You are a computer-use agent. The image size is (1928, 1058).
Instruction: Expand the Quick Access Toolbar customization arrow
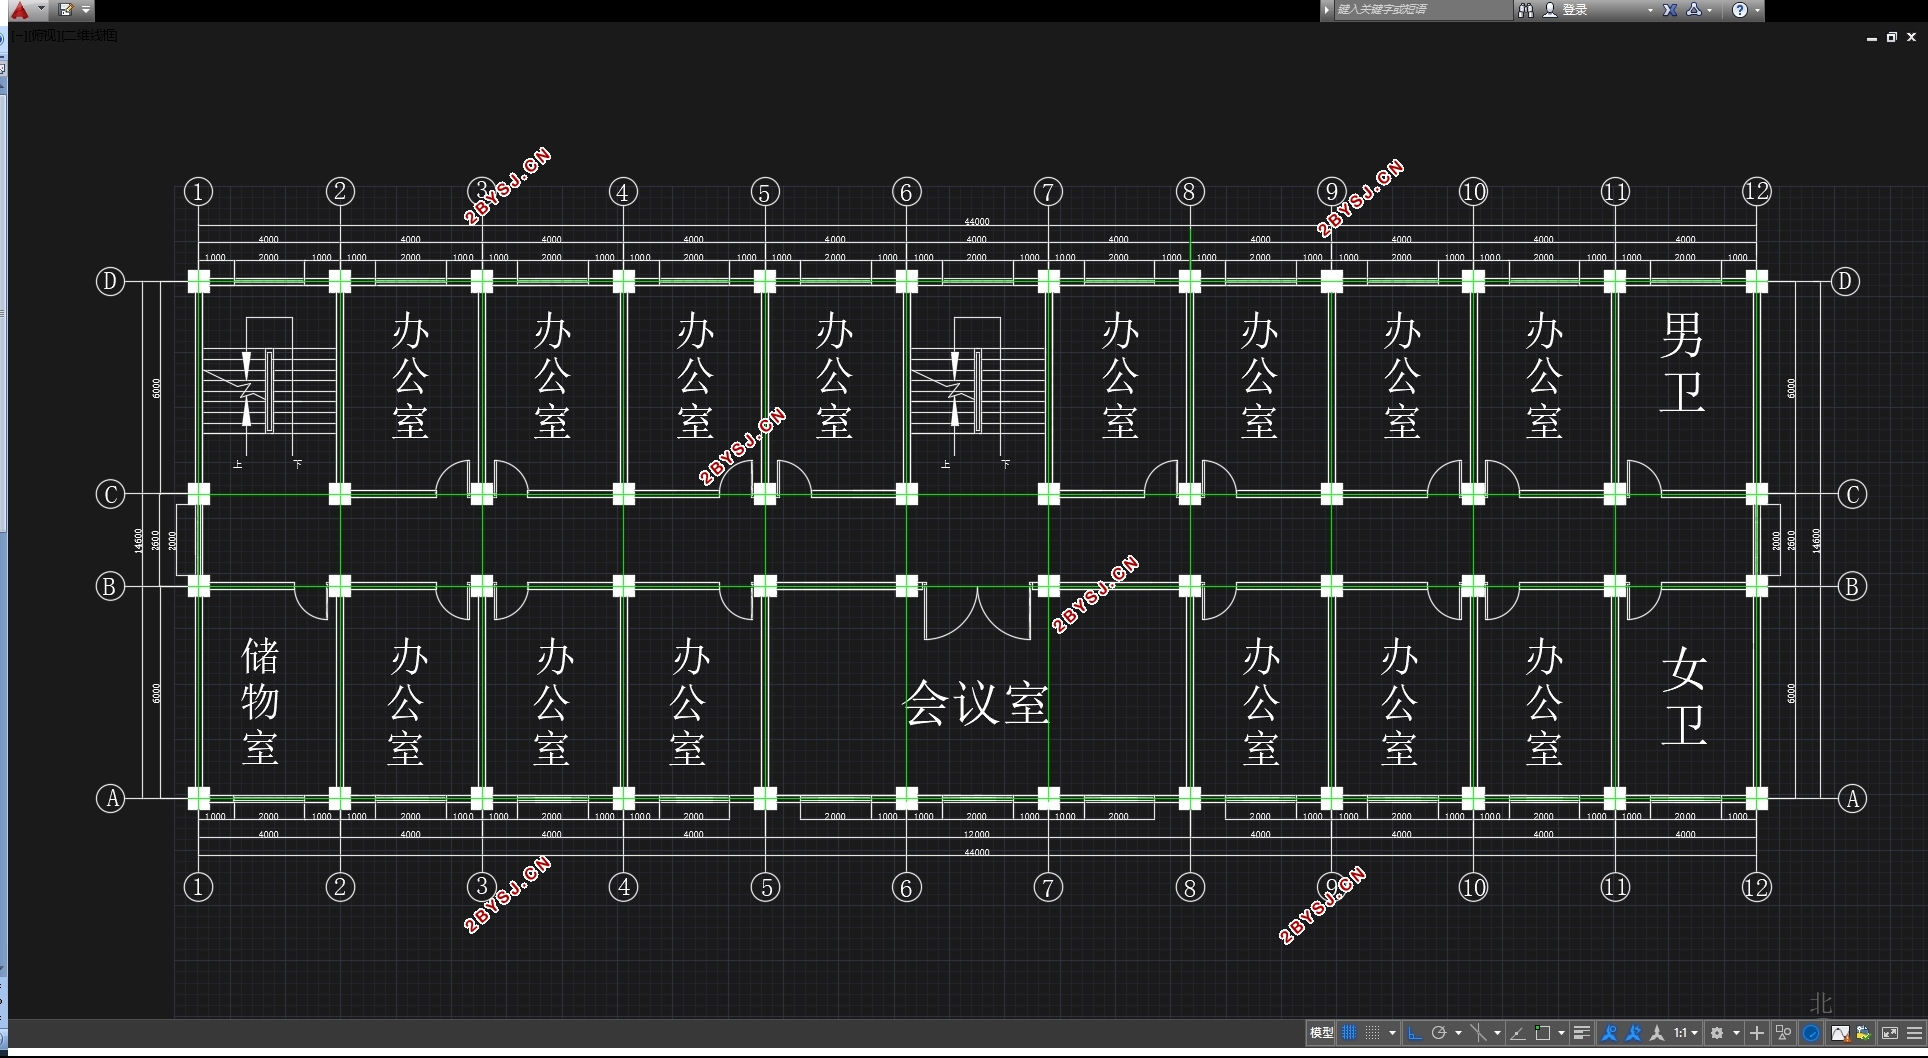tap(86, 10)
